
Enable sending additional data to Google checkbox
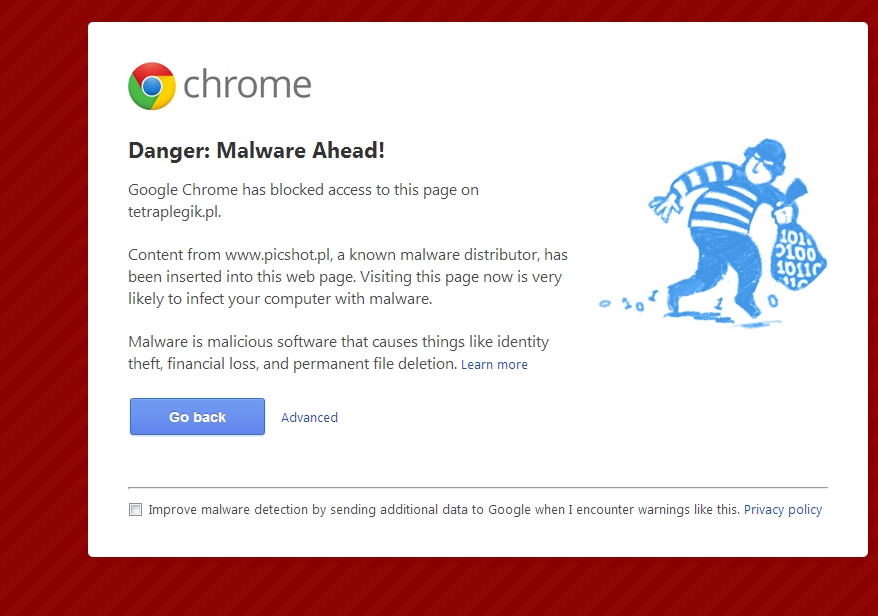pyautogui.click(x=135, y=510)
